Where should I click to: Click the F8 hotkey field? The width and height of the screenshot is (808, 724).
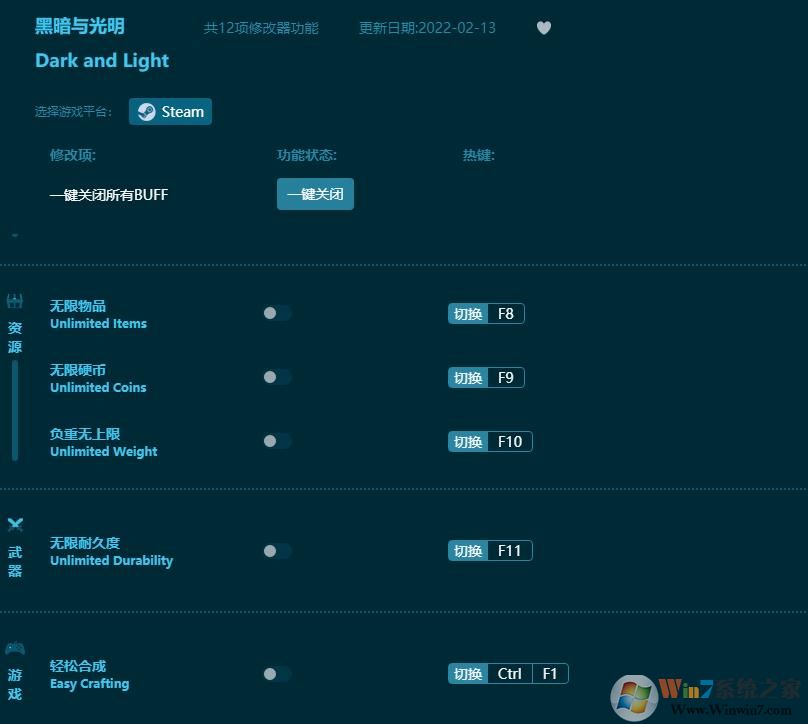pos(506,314)
